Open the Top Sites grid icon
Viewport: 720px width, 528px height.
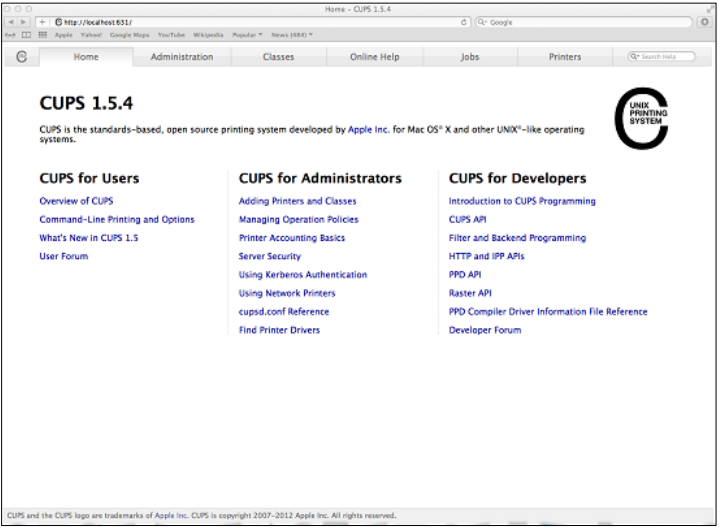click(42, 34)
